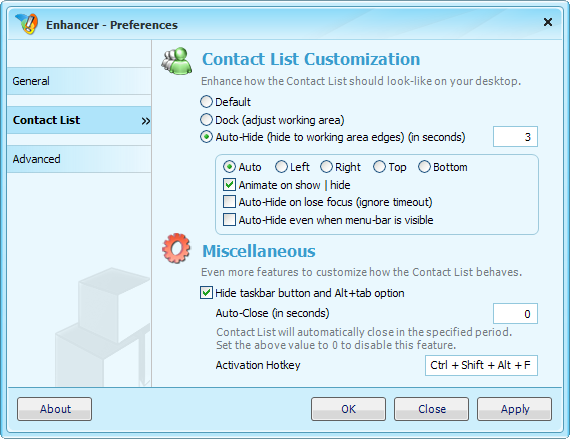Open the General preferences tab

click(79, 81)
